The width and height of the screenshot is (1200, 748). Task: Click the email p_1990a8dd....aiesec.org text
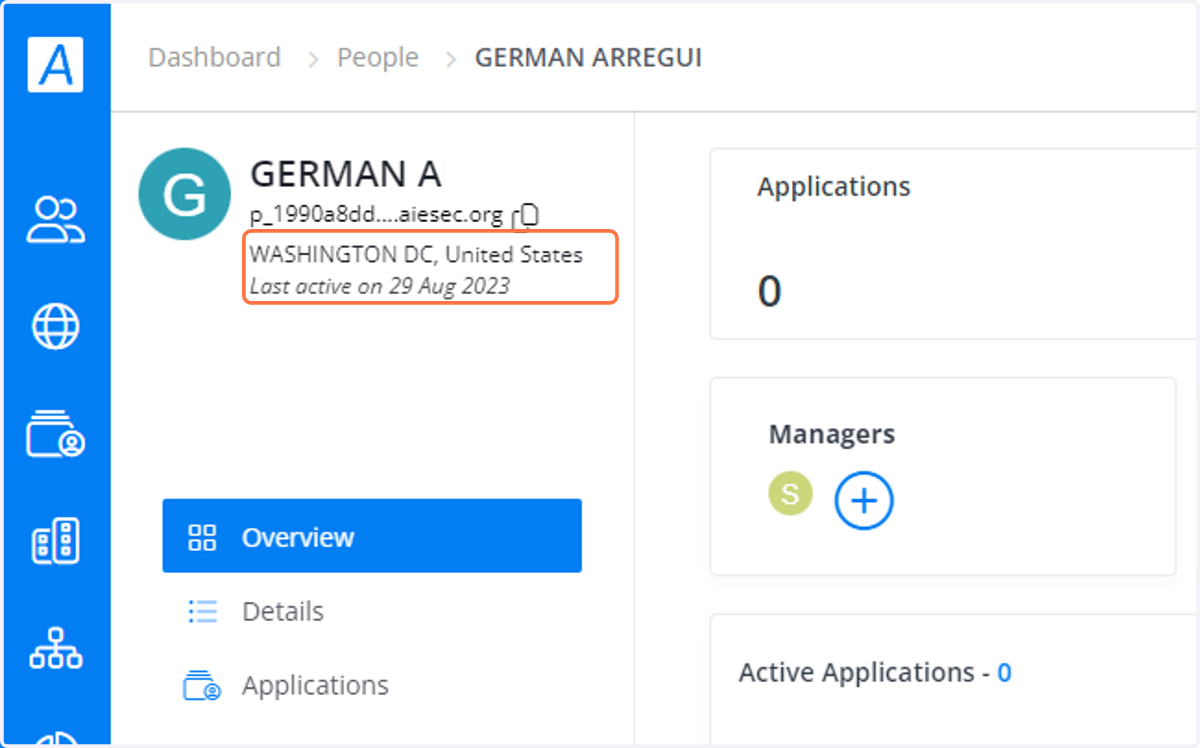[376, 215]
